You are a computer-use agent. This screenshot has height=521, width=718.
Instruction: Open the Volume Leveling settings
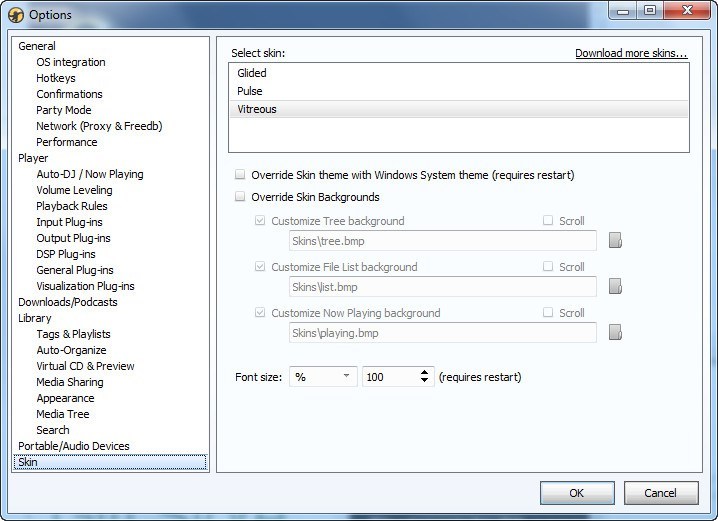click(x=74, y=190)
